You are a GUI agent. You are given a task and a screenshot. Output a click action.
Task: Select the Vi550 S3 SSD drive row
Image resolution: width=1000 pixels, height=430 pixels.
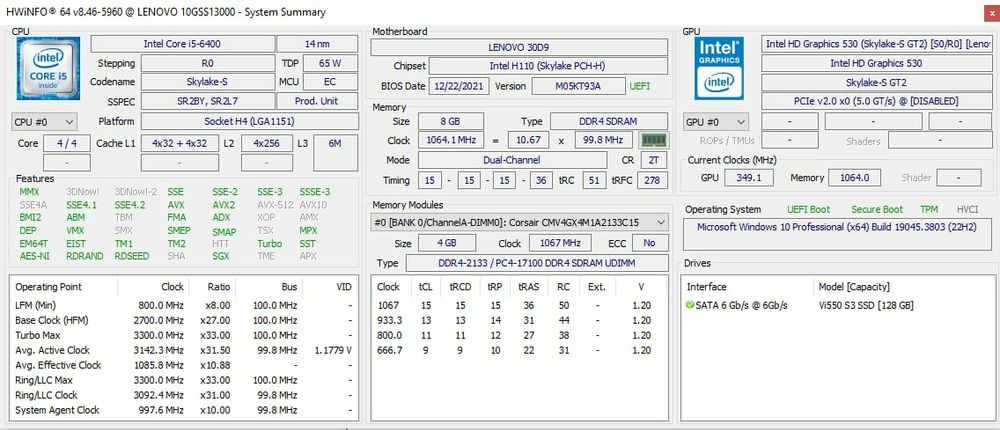click(838, 306)
